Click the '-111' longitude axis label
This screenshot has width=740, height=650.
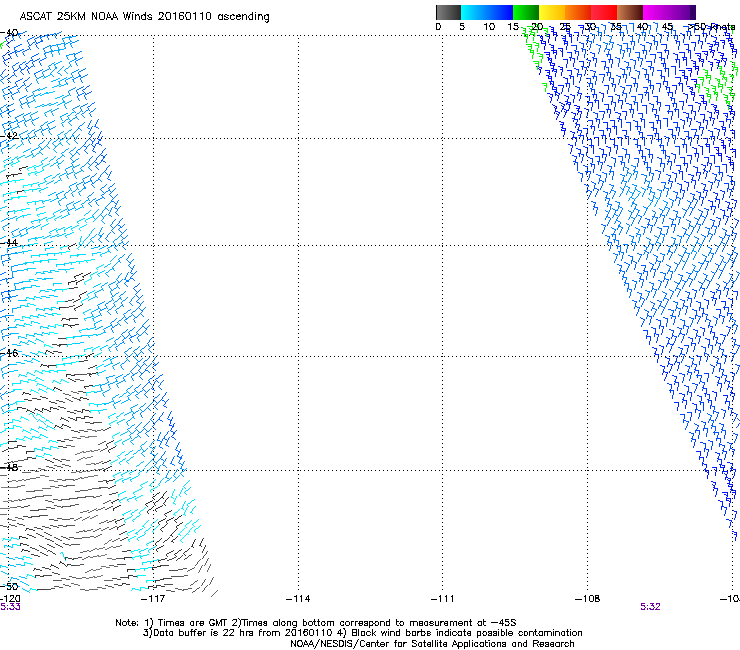tap(442, 599)
